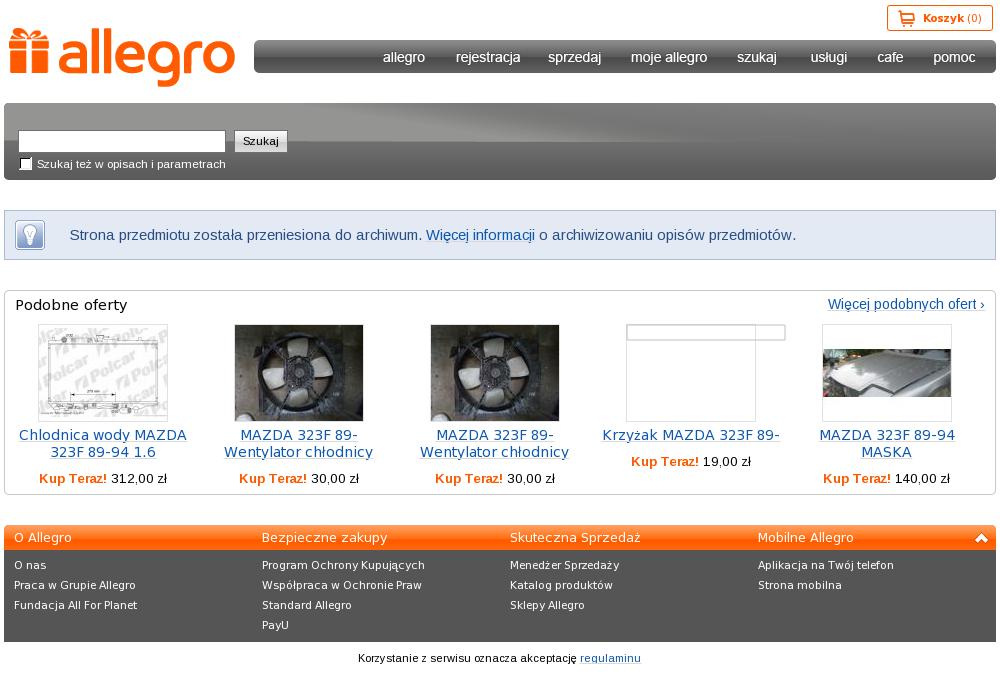Open the MAZDA MASKA hood thumbnail
Image resolution: width=1000 pixels, height=678 pixels.
(x=886, y=372)
